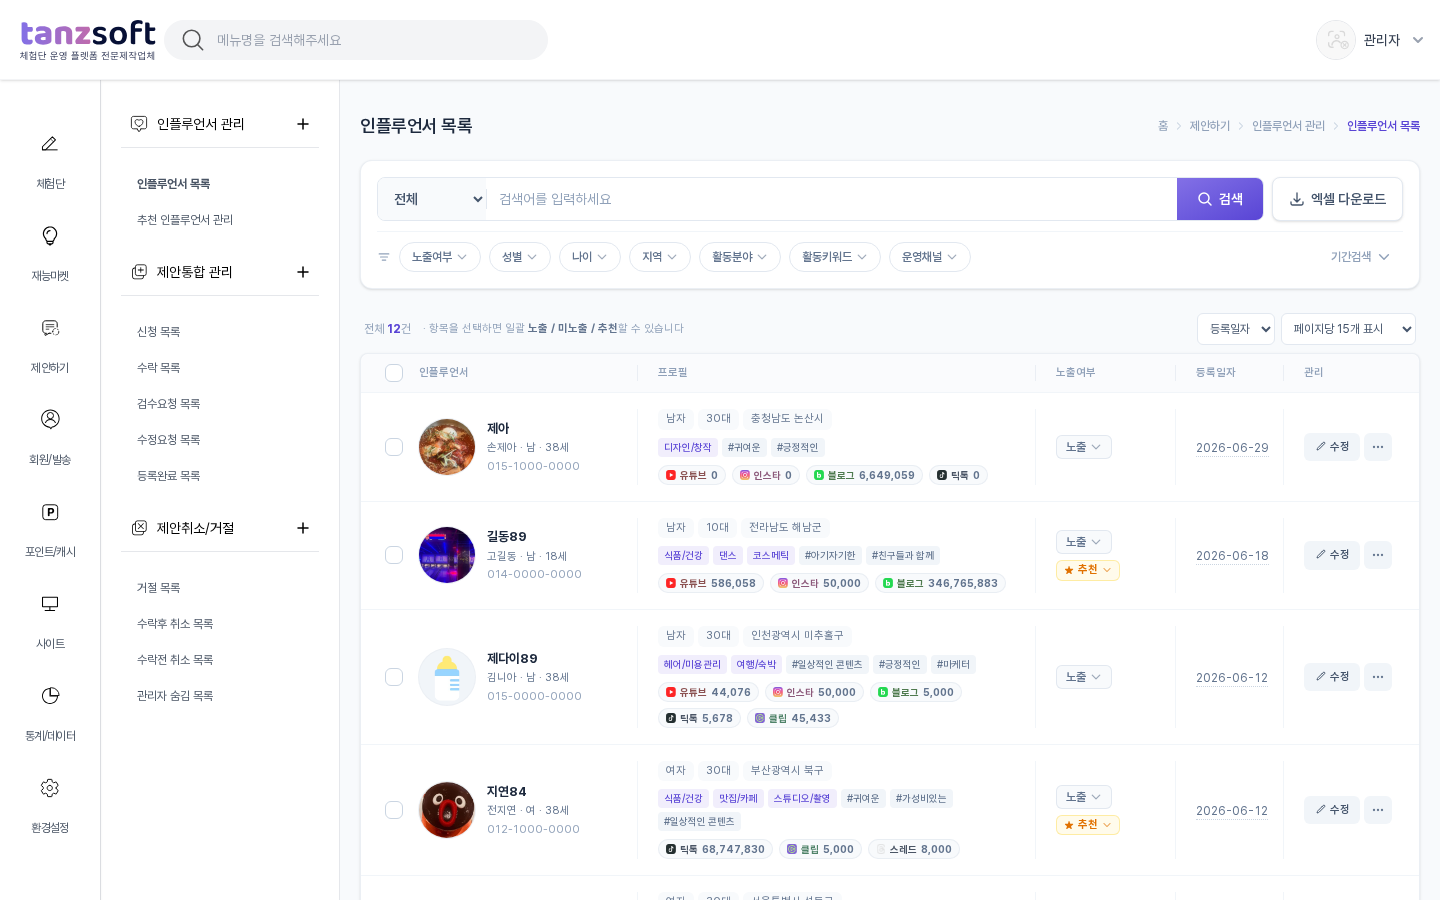Open more options for 제아 row

(x=1378, y=447)
